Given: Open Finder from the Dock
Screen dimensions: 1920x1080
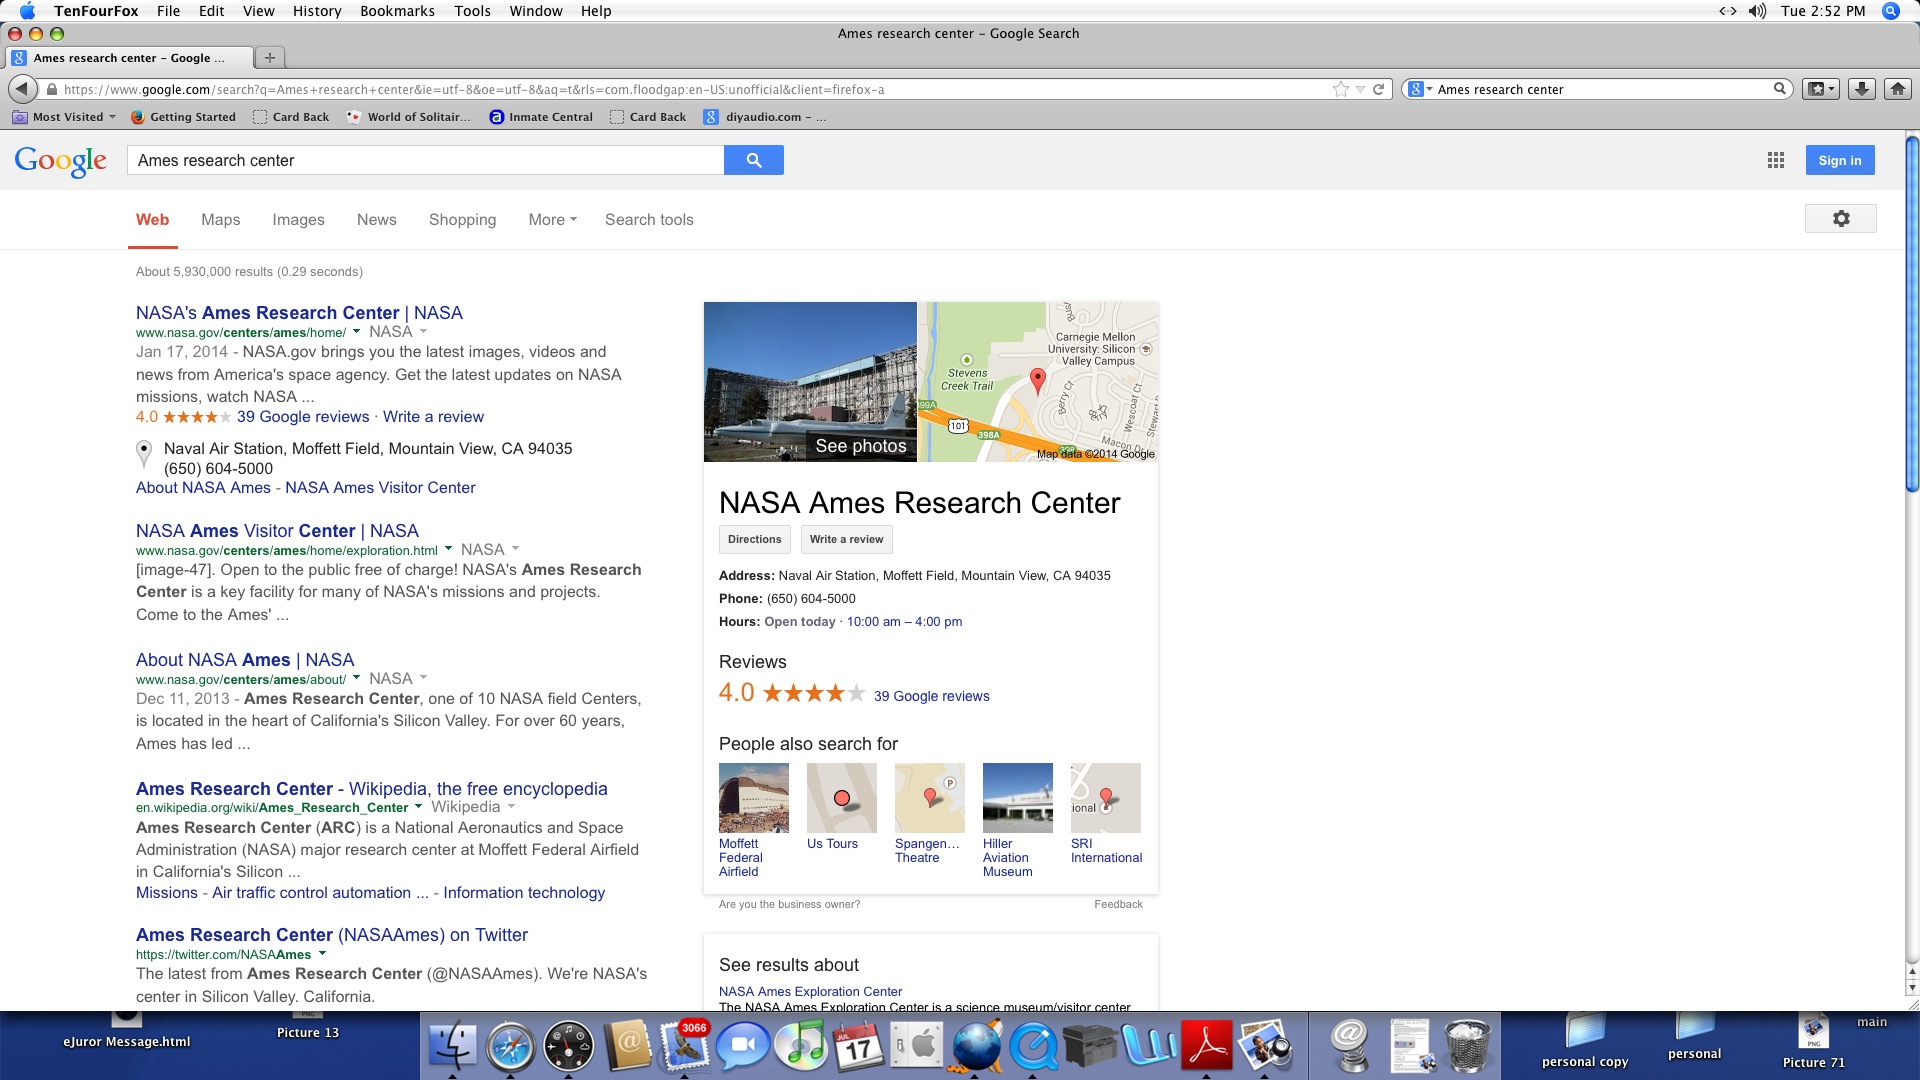Looking at the screenshot, I should pos(453,1046).
